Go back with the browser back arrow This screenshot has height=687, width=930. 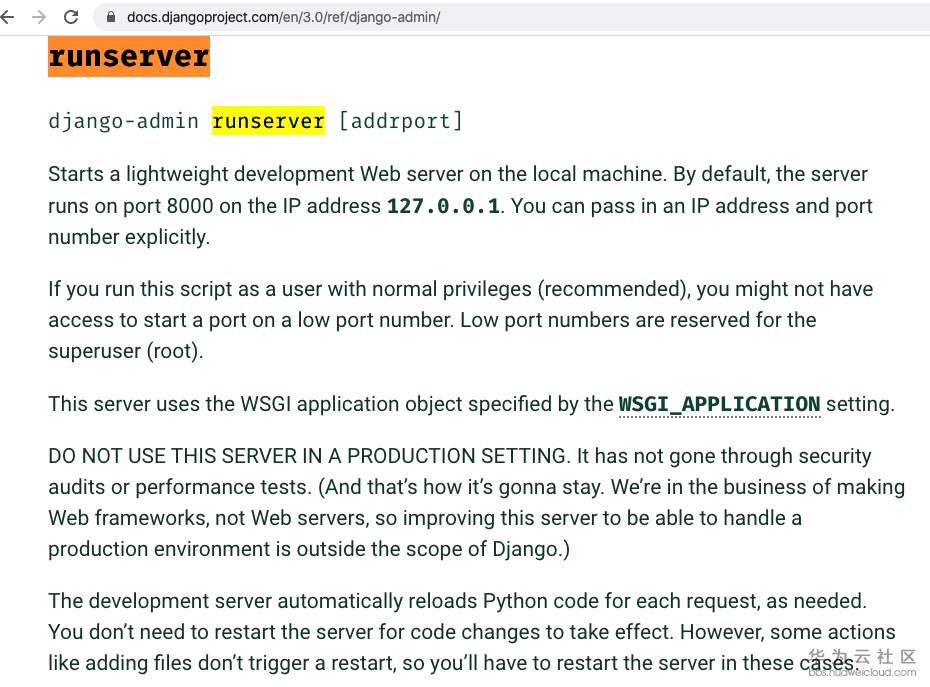pyautogui.click(x=7, y=17)
